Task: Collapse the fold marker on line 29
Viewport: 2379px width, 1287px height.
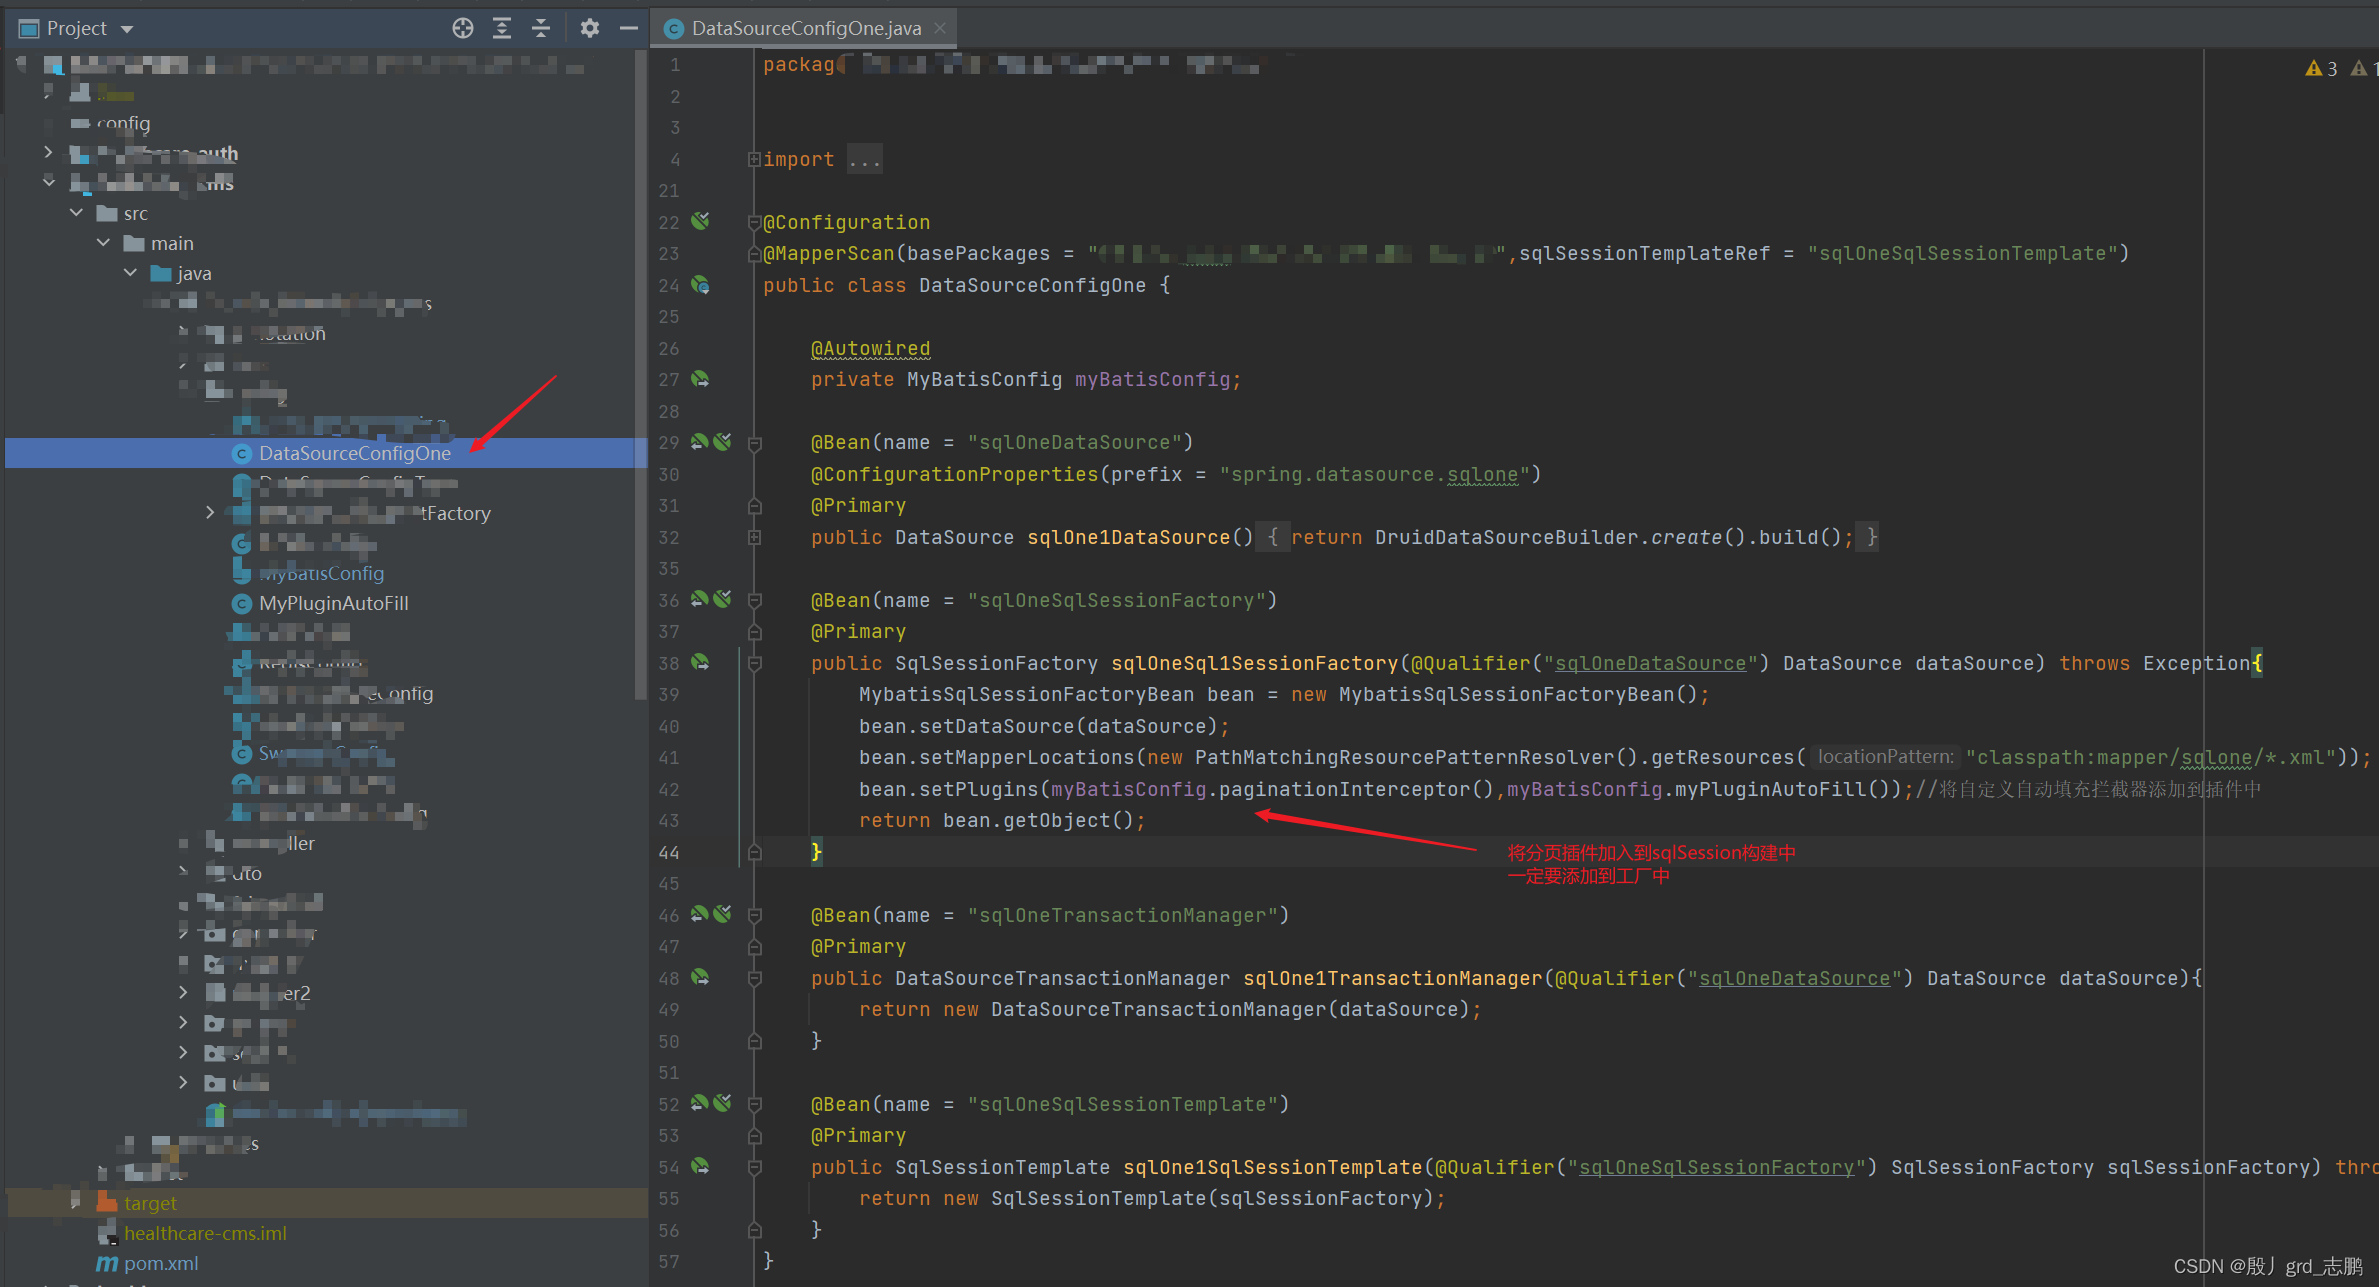Action: [755, 443]
